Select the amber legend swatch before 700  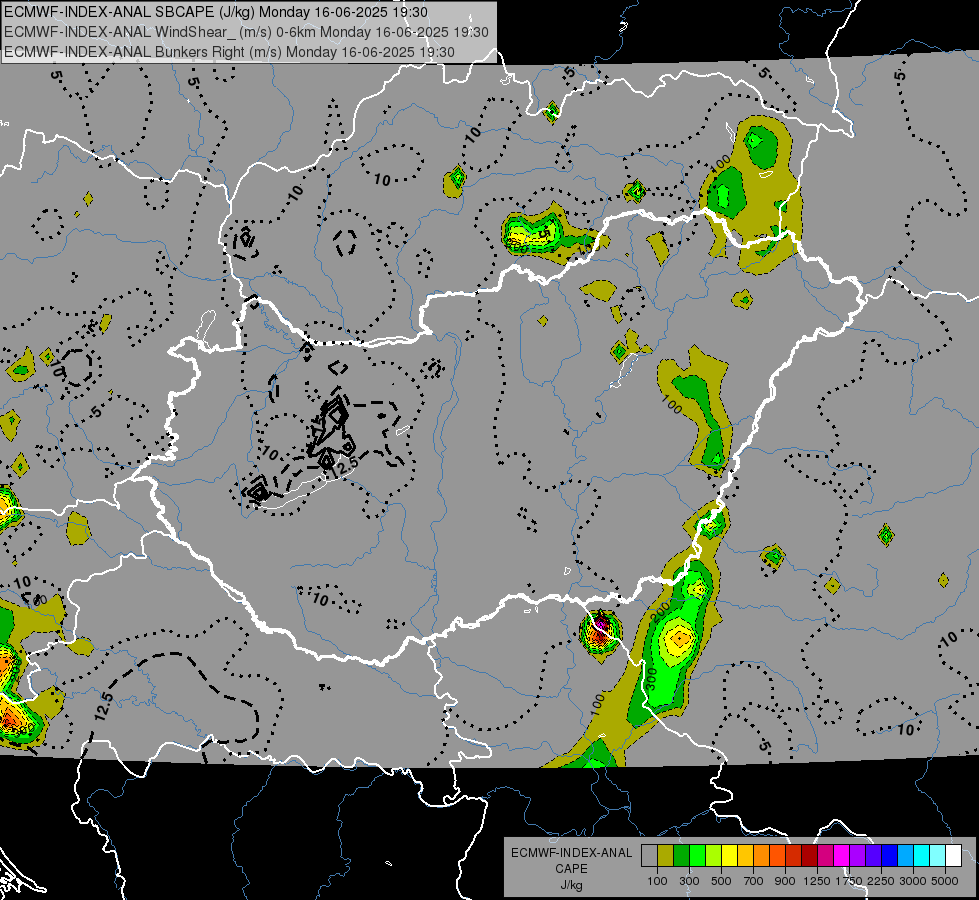[x=745, y=856]
